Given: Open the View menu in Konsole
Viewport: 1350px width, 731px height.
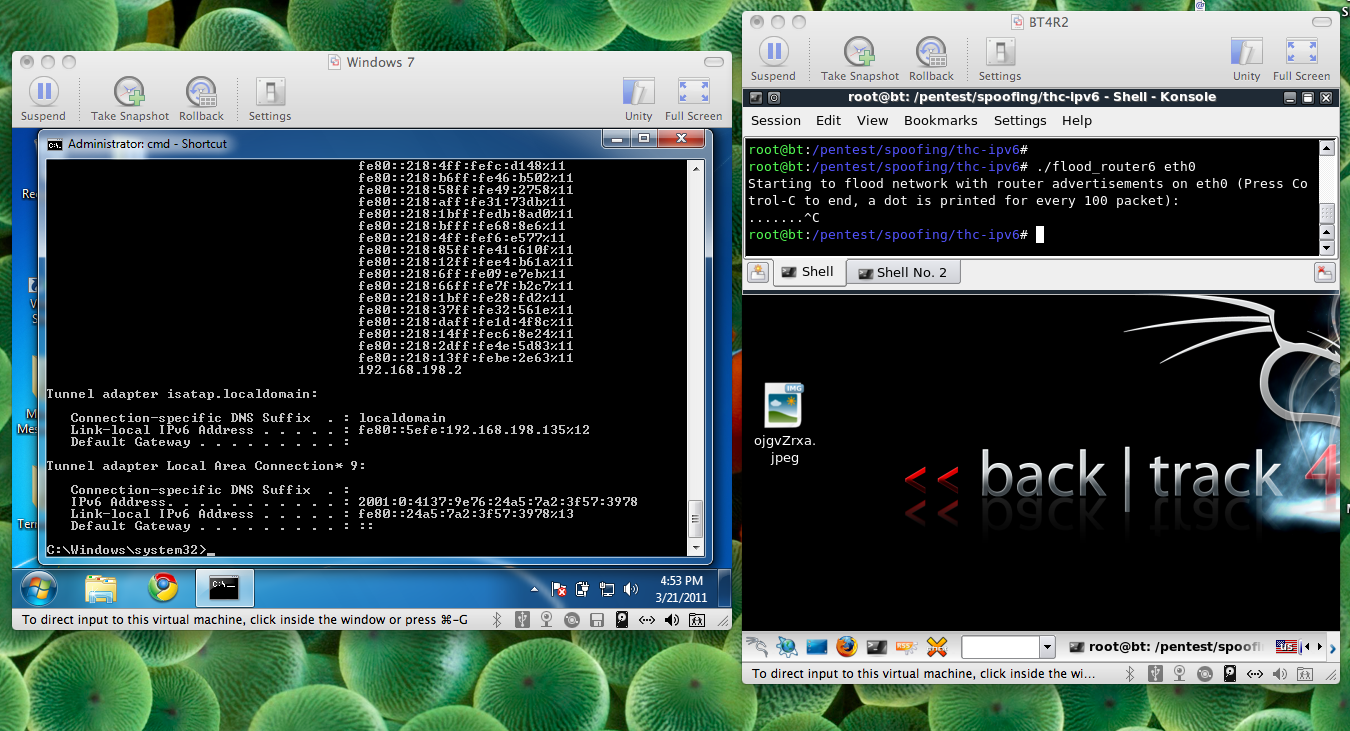Looking at the screenshot, I should (x=872, y=120).
